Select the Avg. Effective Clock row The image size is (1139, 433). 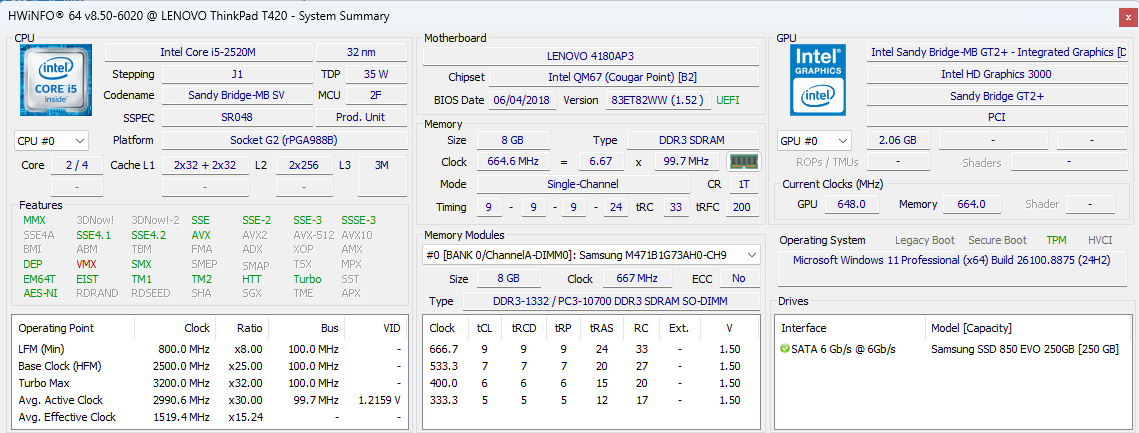(209, 417)
